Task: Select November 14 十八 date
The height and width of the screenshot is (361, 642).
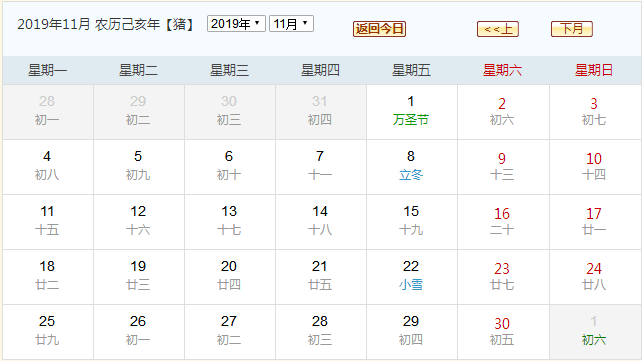Action: pyautogui.click(x=320, y=222)
